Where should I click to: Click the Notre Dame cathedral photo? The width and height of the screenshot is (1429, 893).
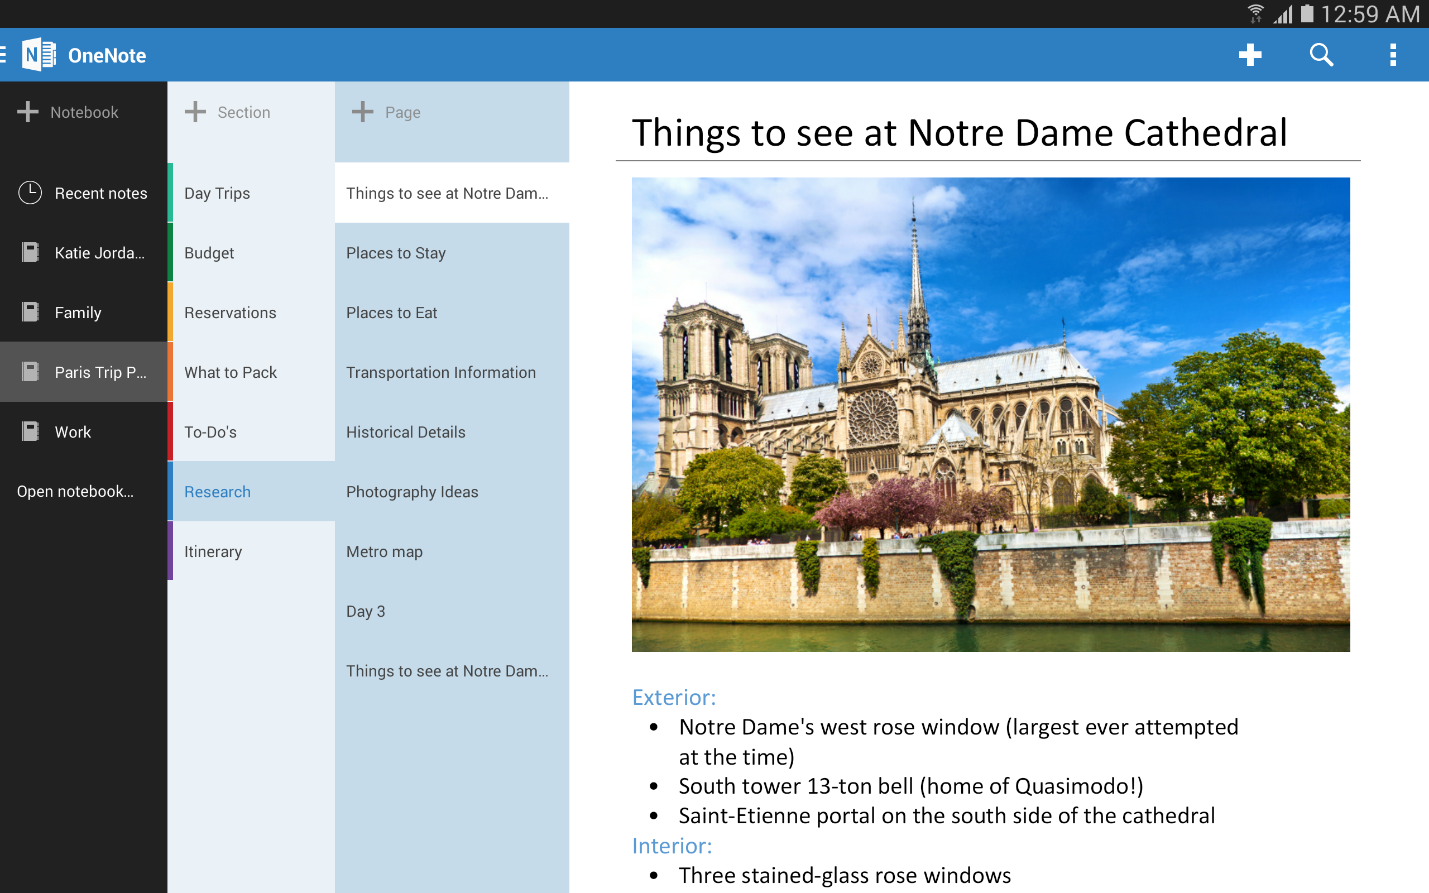[x=990, y=414]
